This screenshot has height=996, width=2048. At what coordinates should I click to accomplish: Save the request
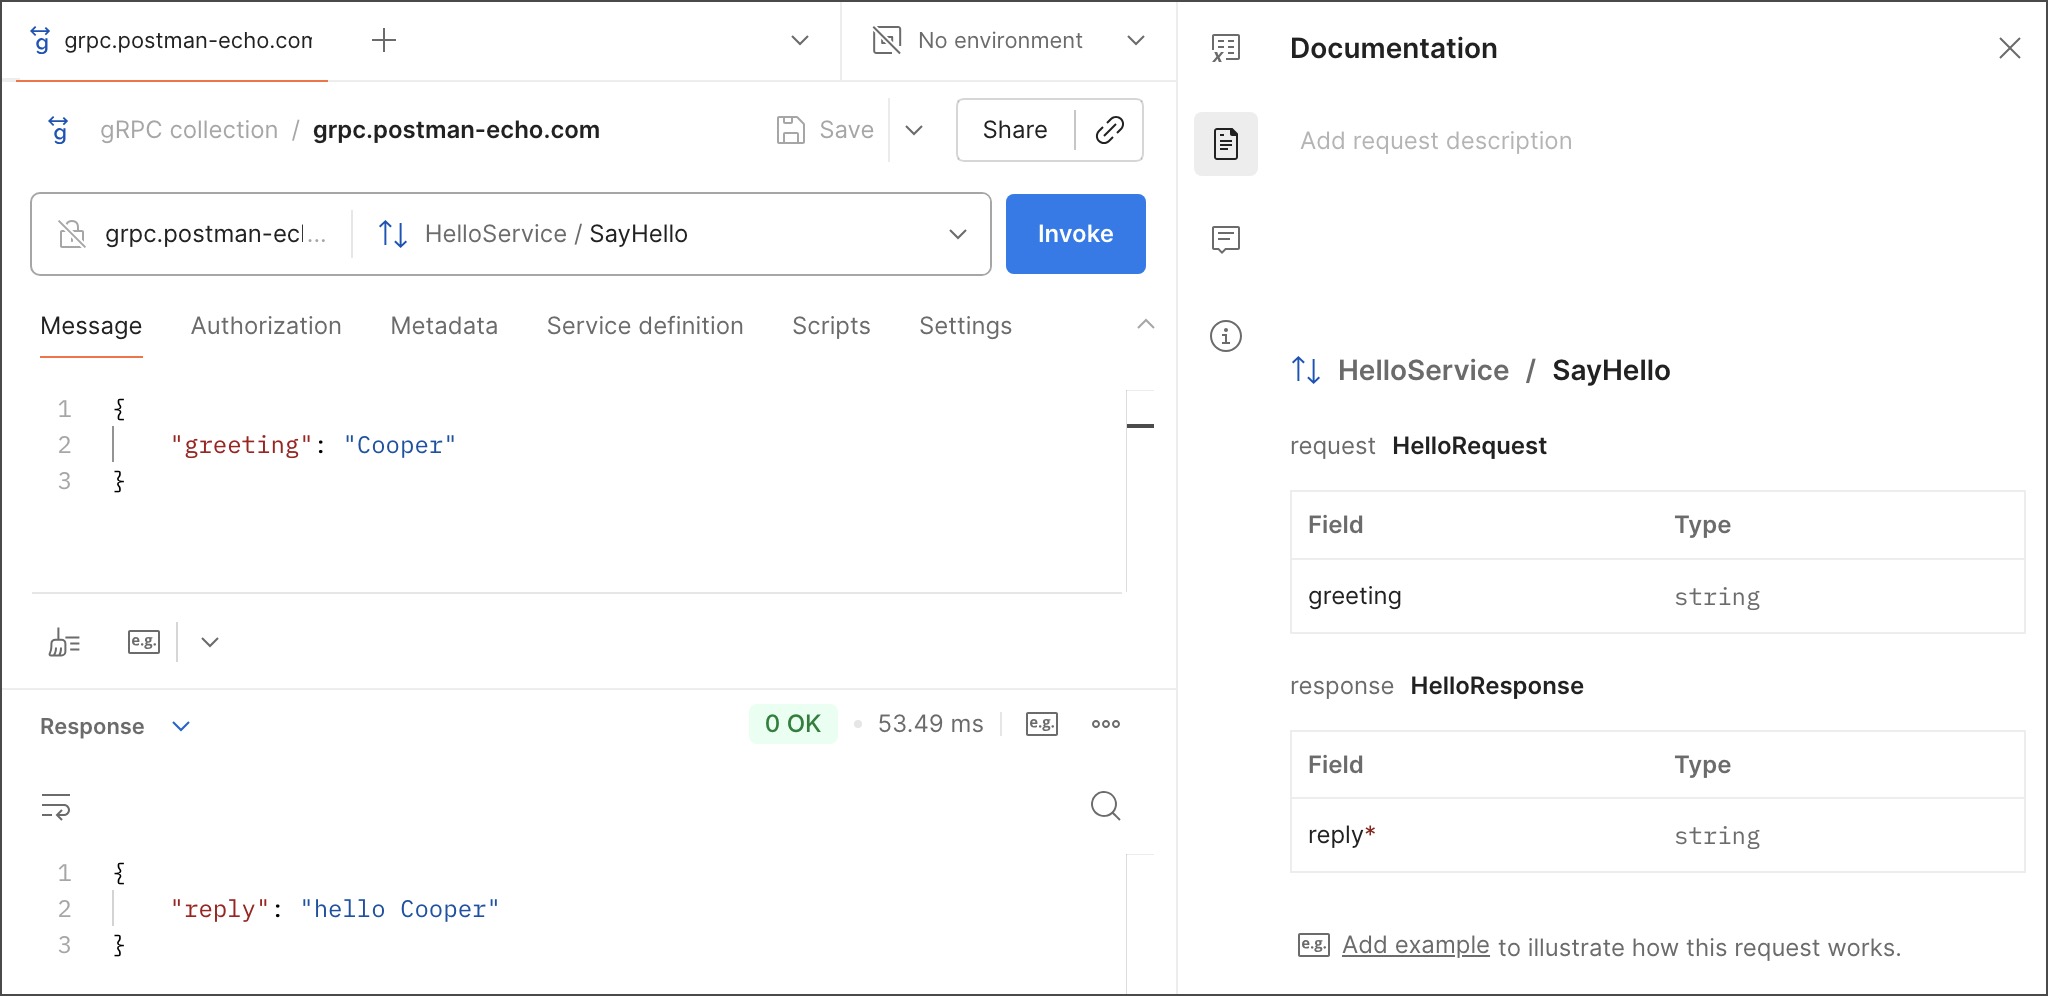pos(825,130)
